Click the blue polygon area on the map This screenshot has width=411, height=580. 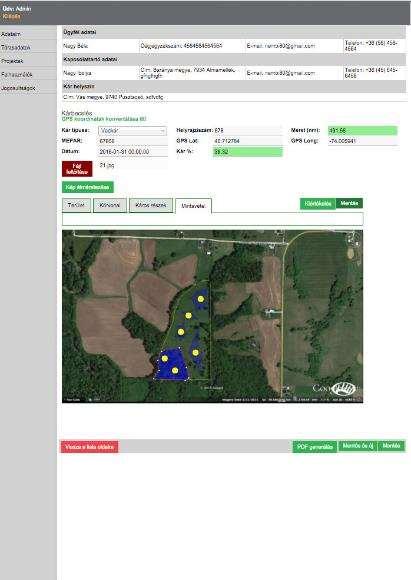[x=171, y=364]
